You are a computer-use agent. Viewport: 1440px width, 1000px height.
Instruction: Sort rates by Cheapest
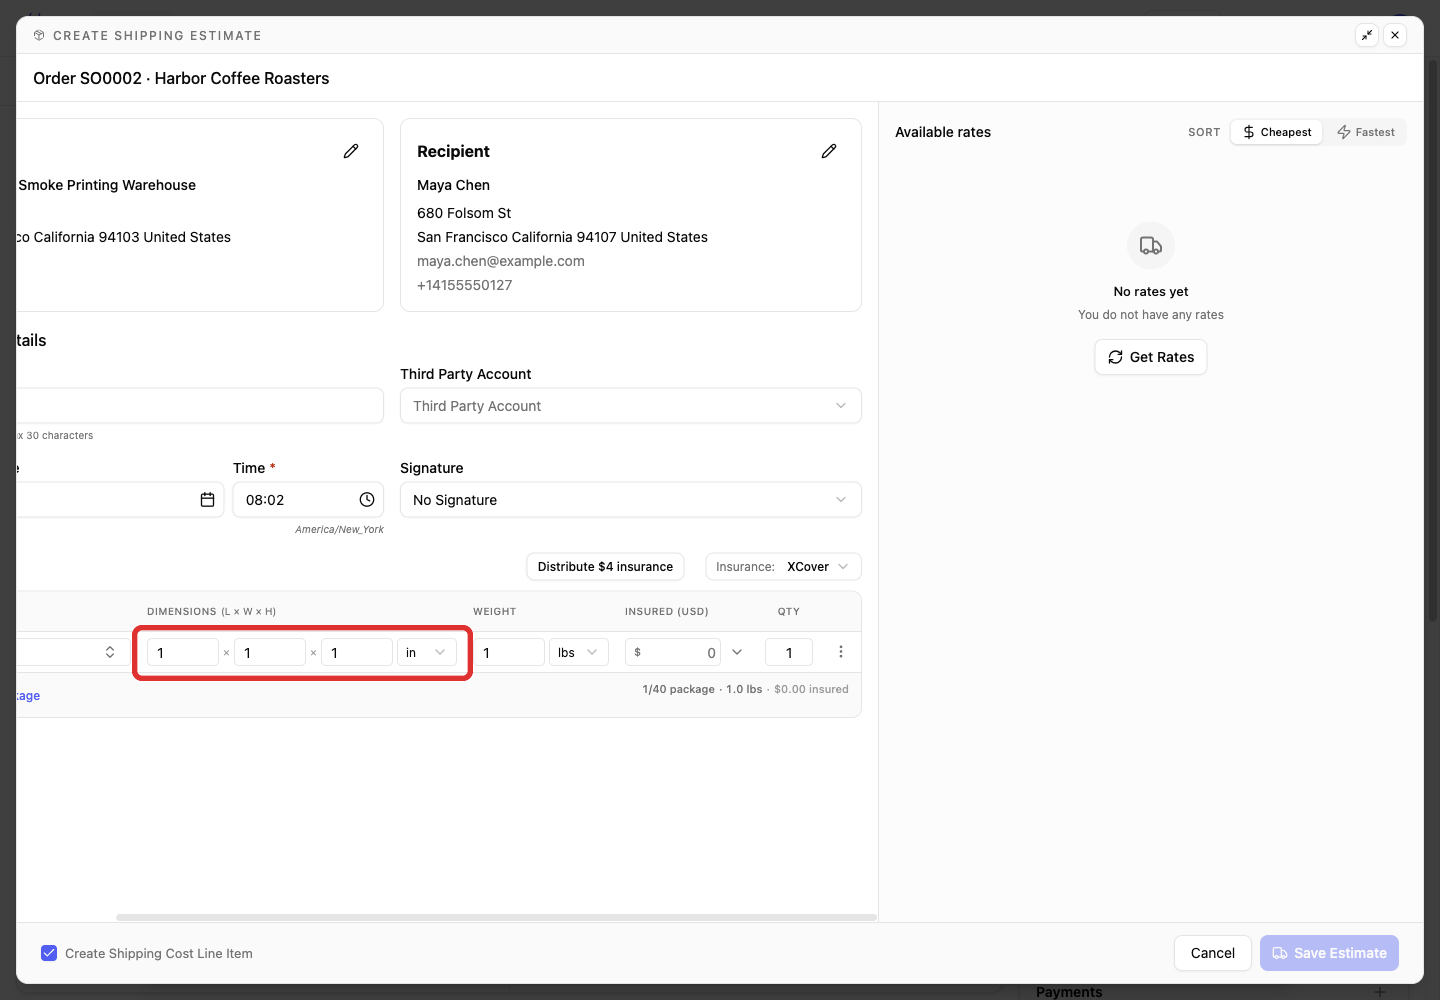(x=1277, y=132)
